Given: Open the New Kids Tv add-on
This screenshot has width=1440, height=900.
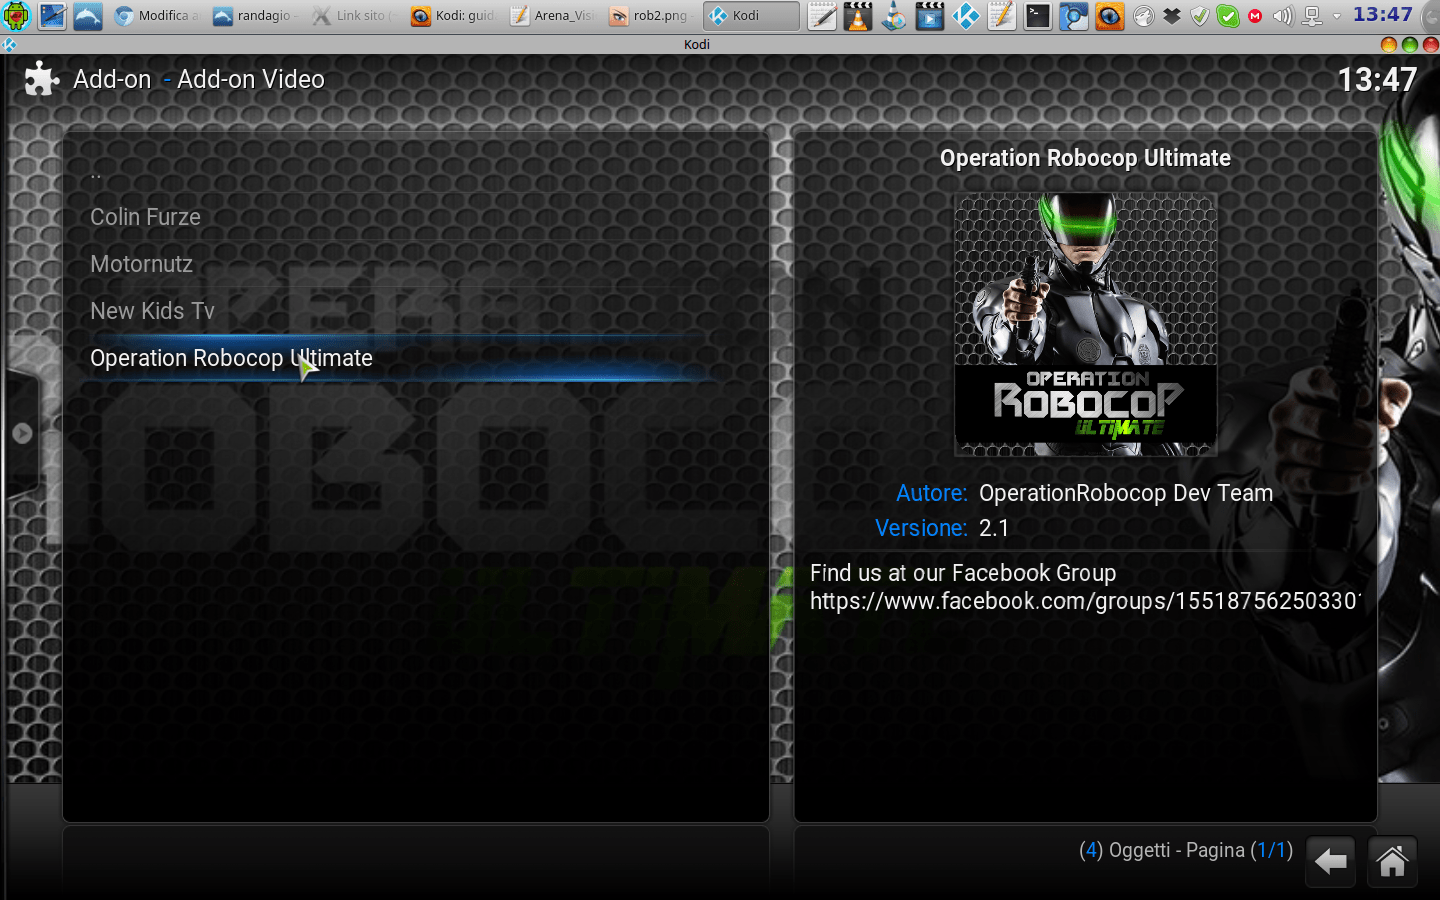Looking at the screenshot, I should (152, 311).
